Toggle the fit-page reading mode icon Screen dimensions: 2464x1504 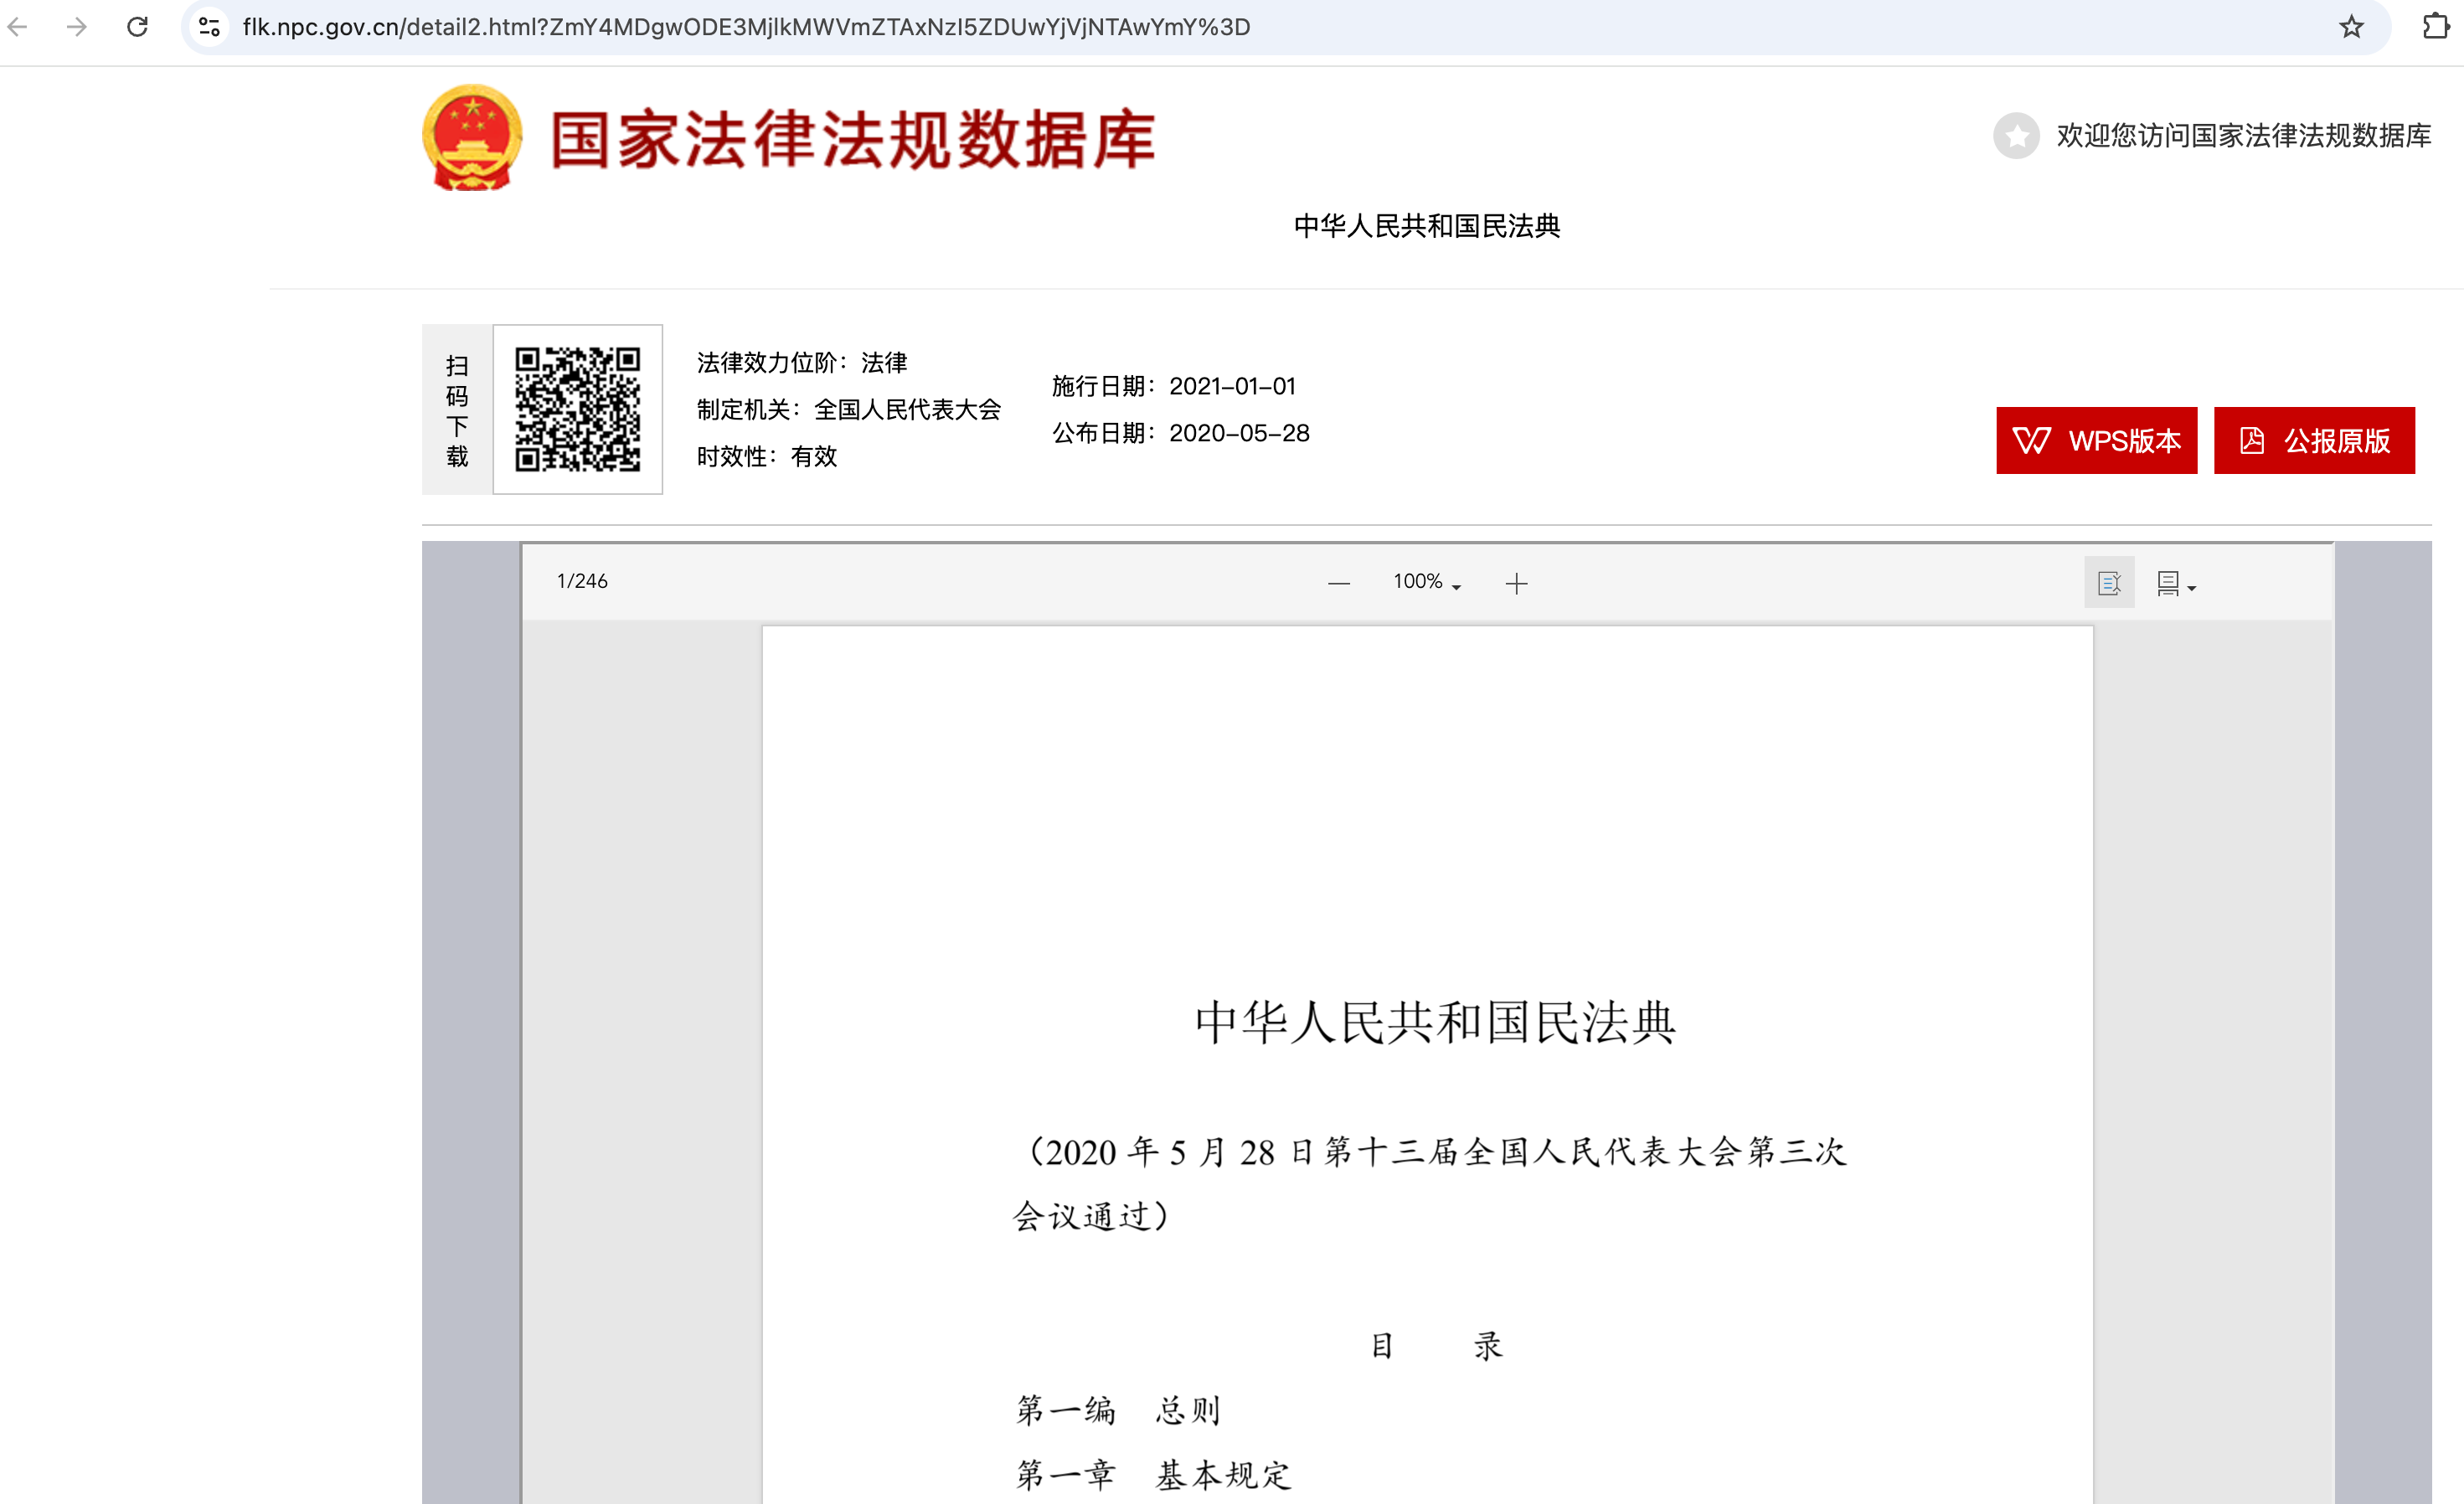(2108, 583)
